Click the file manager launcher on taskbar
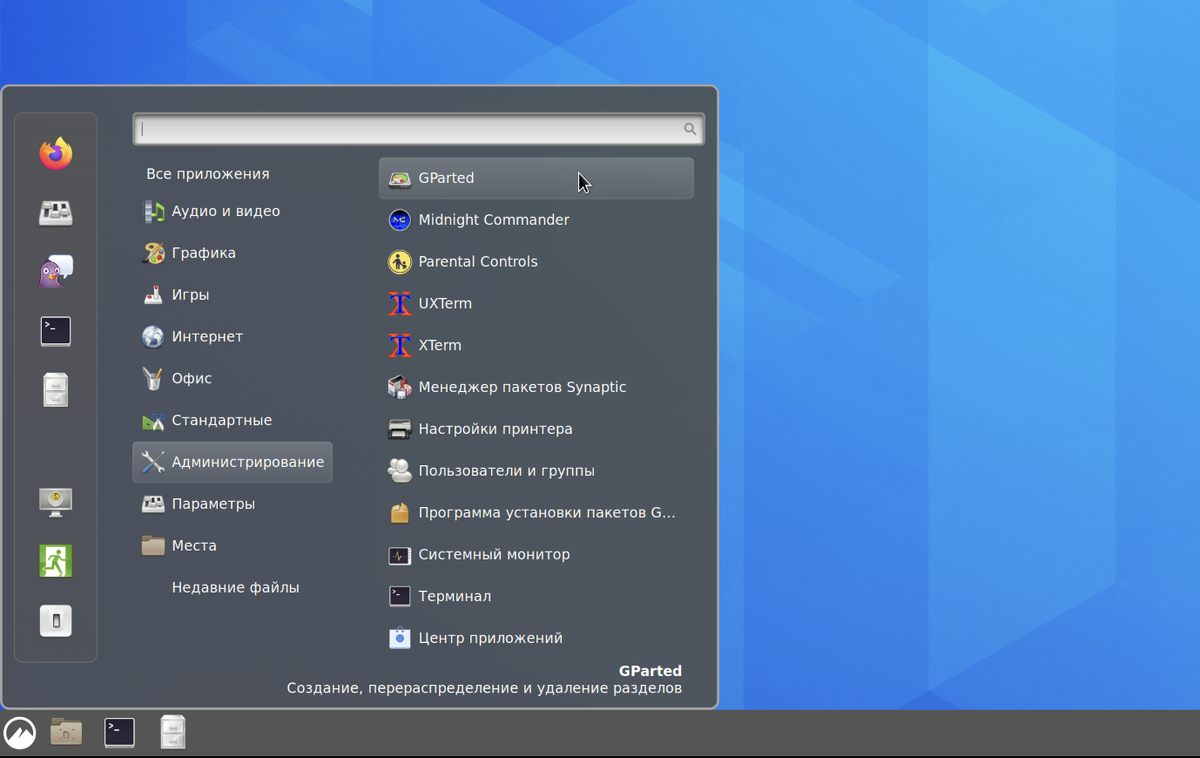Image resolution: width=1200 pixels, height=758 pixels. 173,733
